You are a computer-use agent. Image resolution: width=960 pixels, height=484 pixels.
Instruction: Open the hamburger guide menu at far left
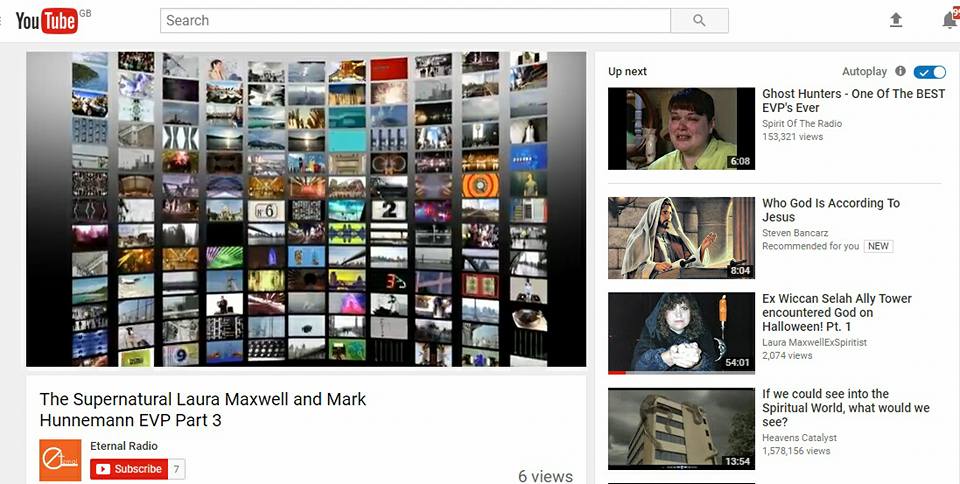click(3, 20)
